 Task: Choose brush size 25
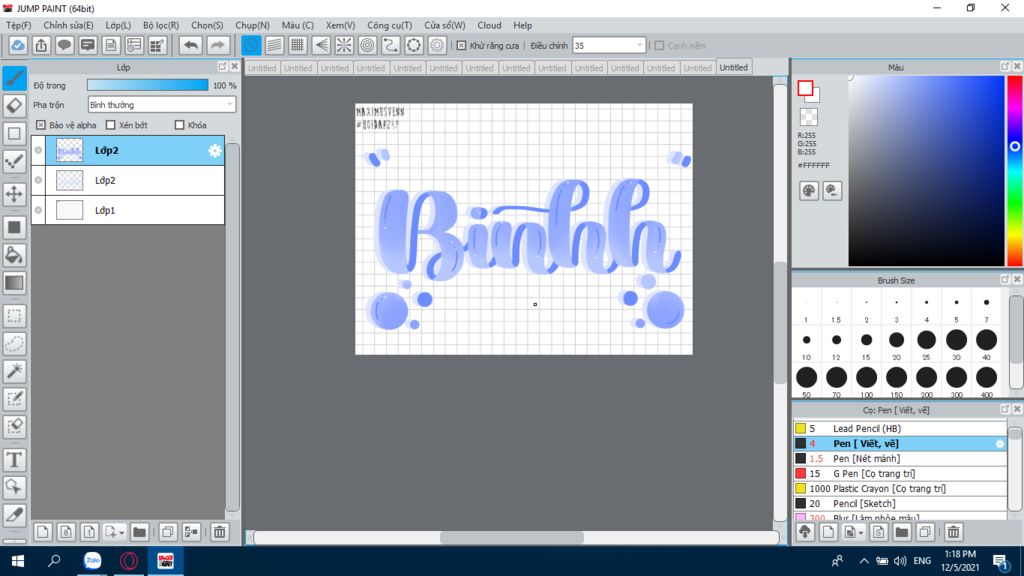point(926,340)
